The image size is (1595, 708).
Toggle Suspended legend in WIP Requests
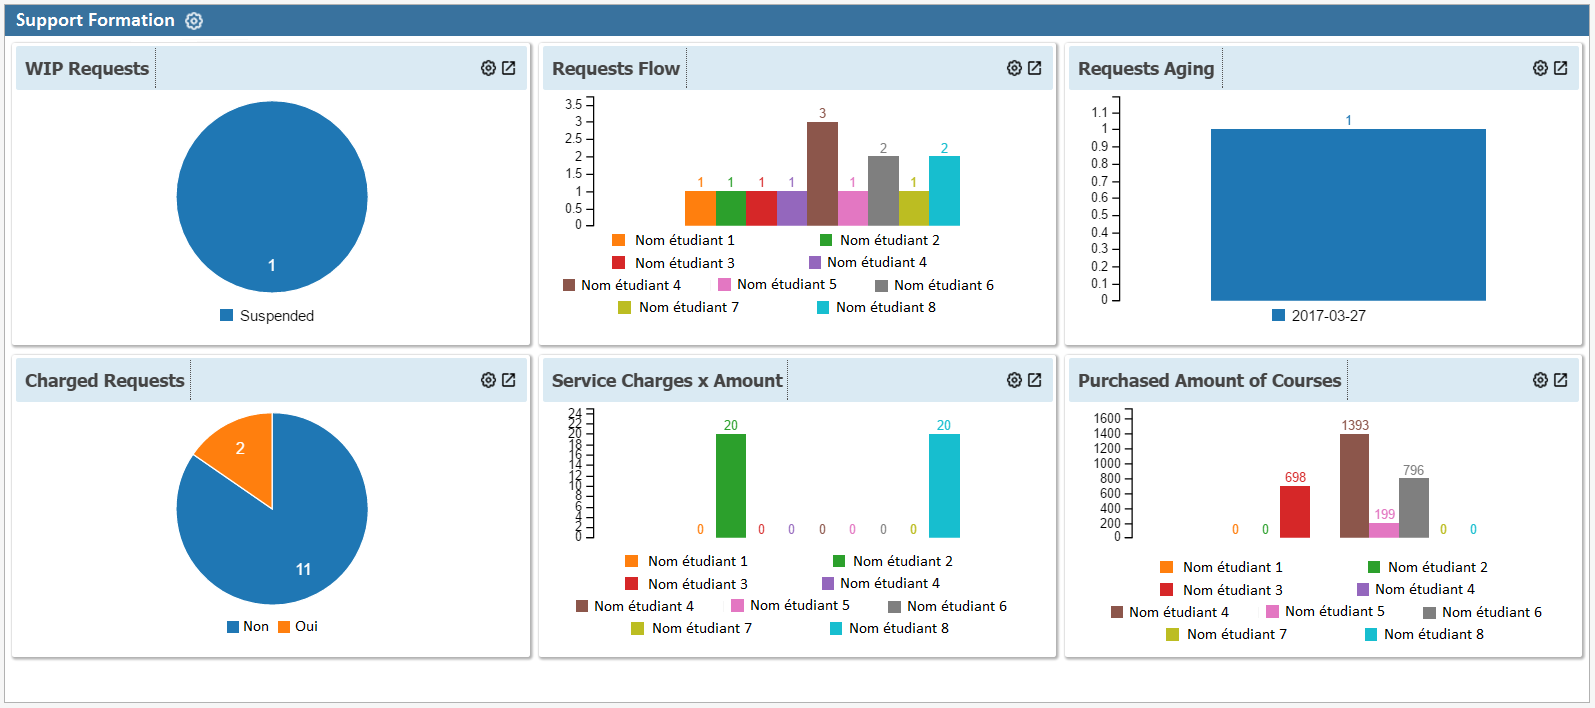(x=267, y=316)
